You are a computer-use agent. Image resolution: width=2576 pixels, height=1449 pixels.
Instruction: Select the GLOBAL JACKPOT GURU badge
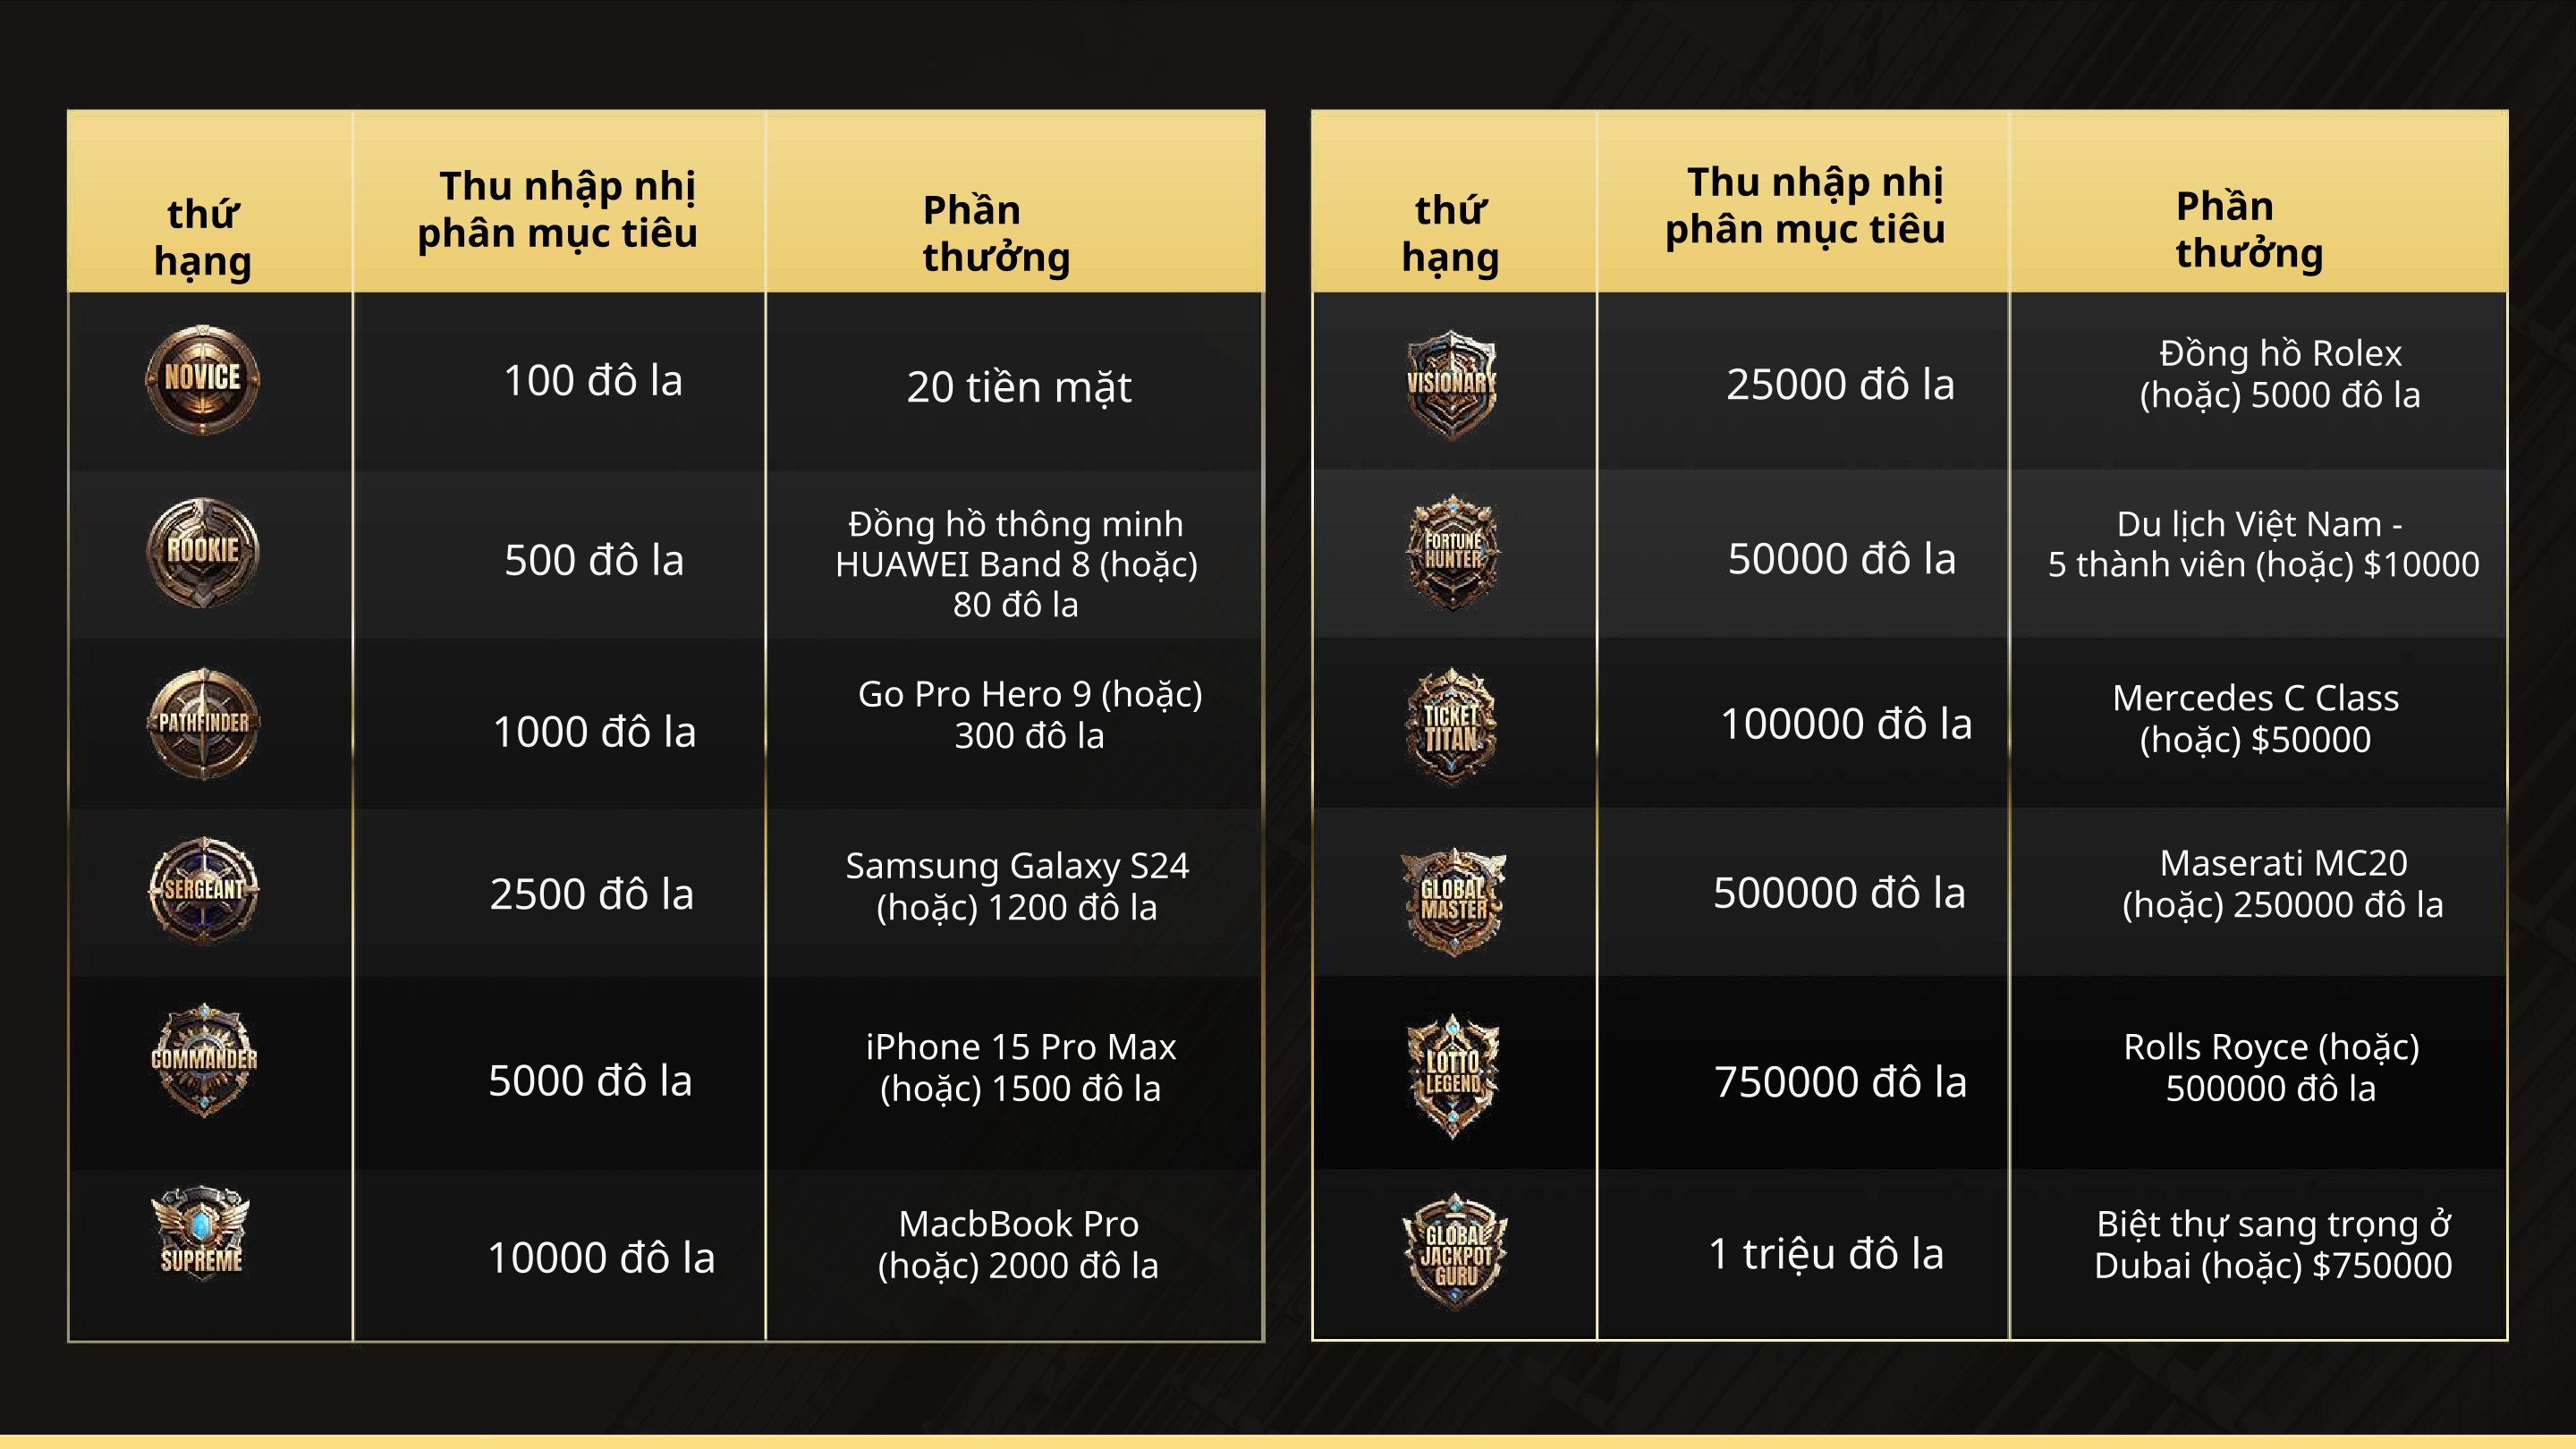[x=1455, y=1252]
